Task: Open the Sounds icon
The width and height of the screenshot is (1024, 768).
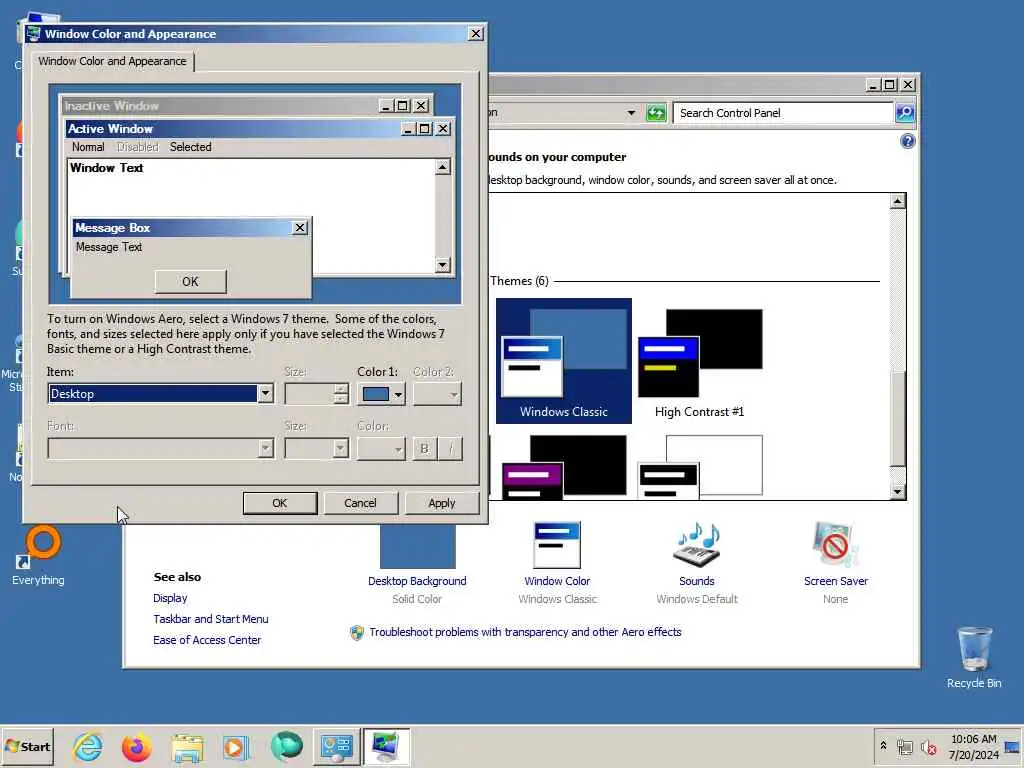Action: 697,545
